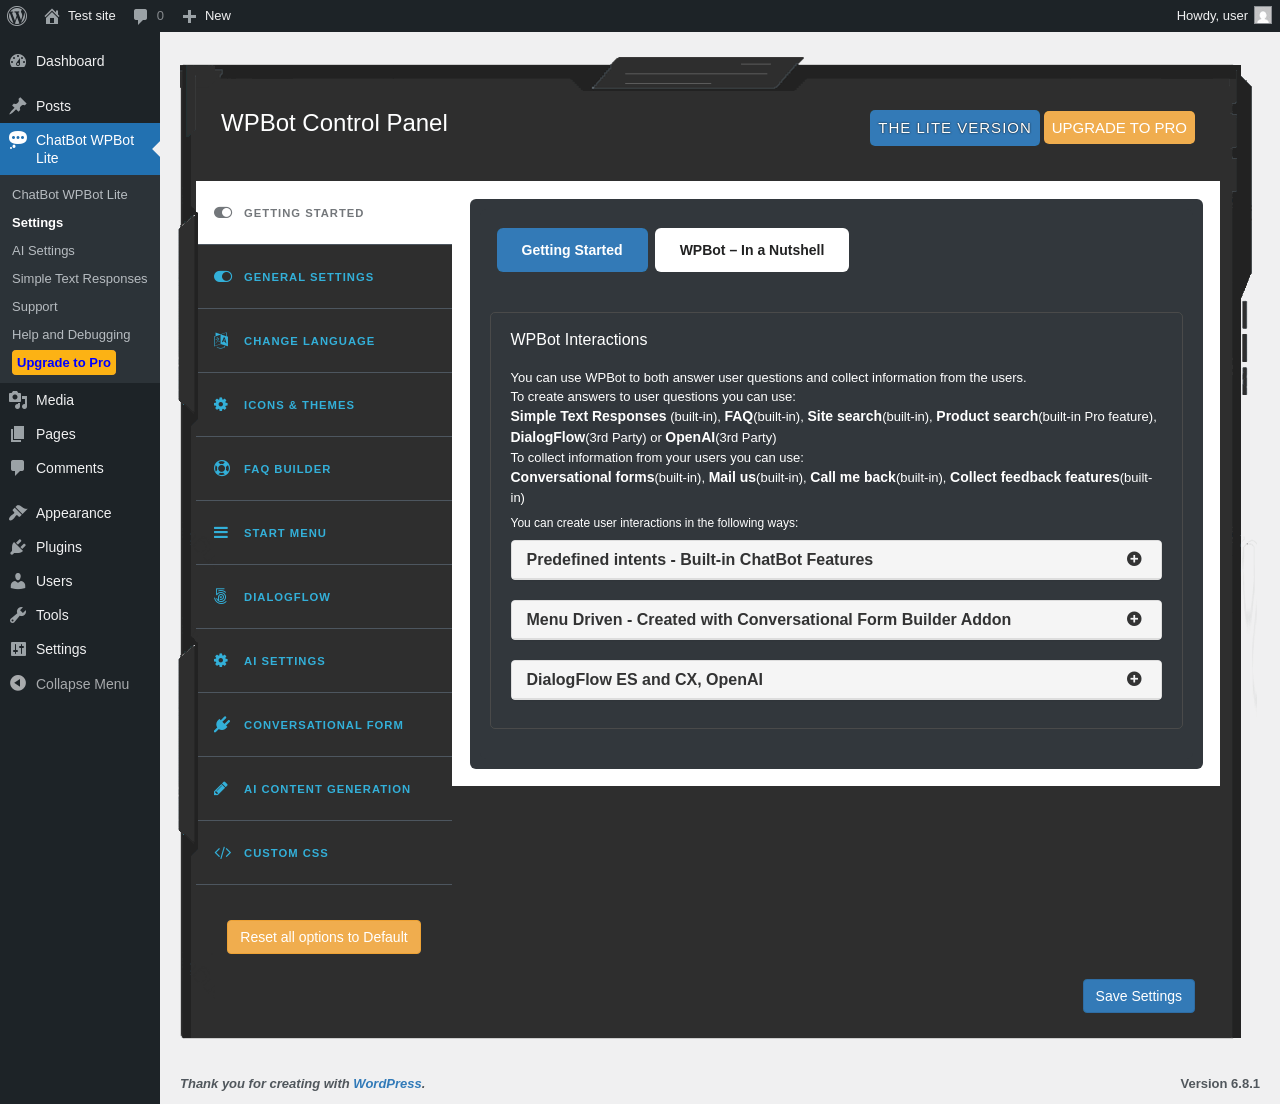Open the Change Language panel tab
Viewport: 1280px width, 1104px height.
(x=325, y=341)
